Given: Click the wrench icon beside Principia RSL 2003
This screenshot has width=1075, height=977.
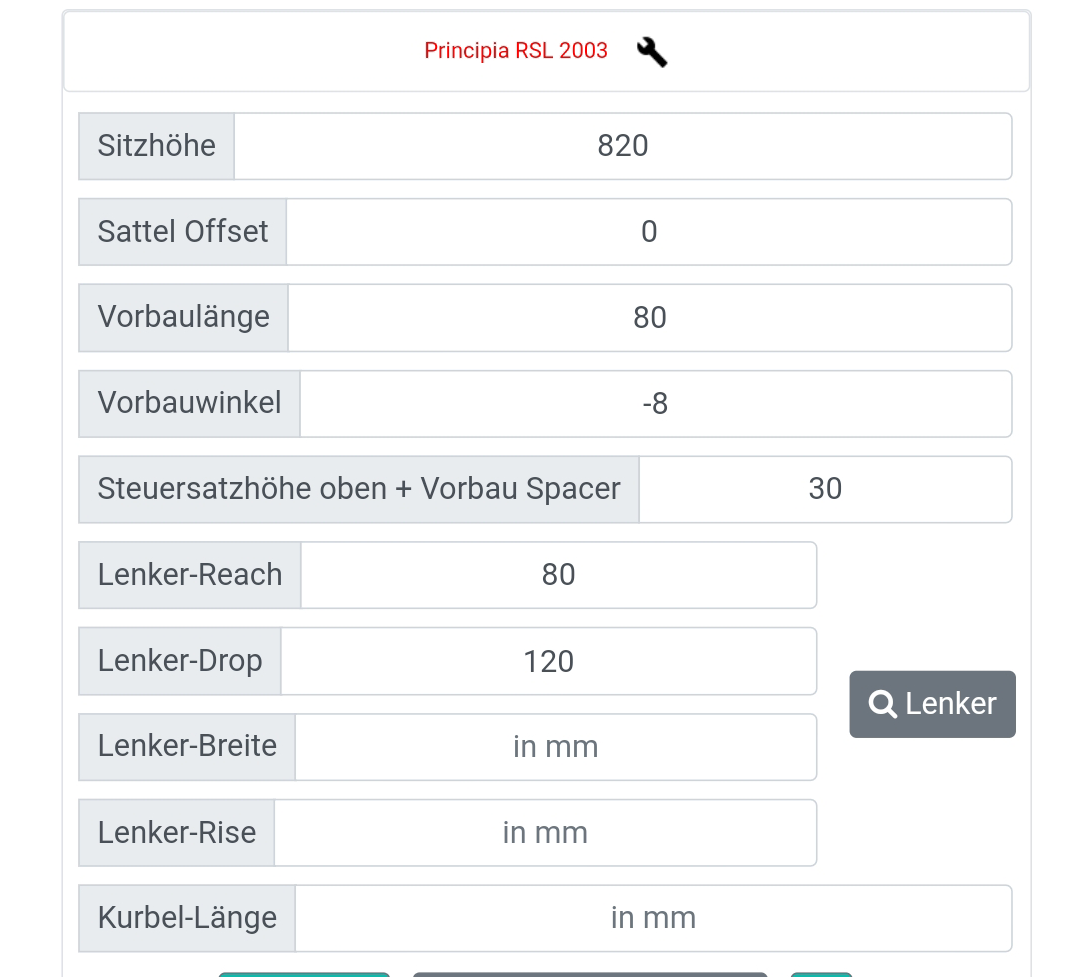Looking at the screenshot, I should click(x=652, y=51).
